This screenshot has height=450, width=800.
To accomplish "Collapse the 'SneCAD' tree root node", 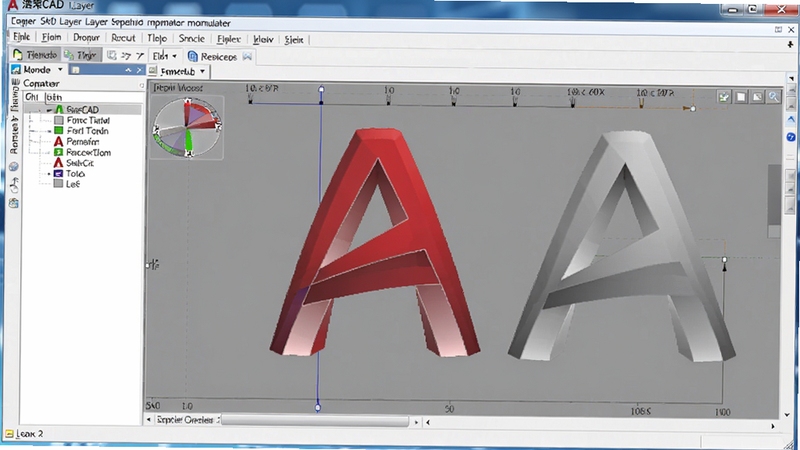I will [x=49, y=110].
